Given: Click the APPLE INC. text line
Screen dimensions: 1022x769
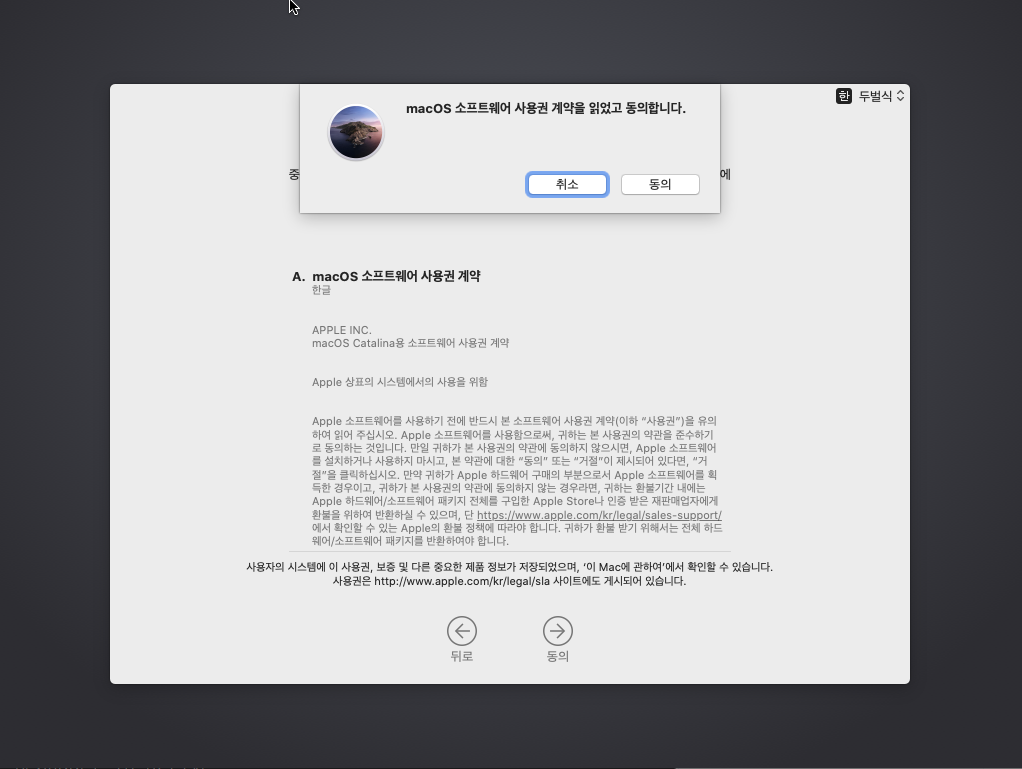Looking at the screenshot, I should click(341, 330).
